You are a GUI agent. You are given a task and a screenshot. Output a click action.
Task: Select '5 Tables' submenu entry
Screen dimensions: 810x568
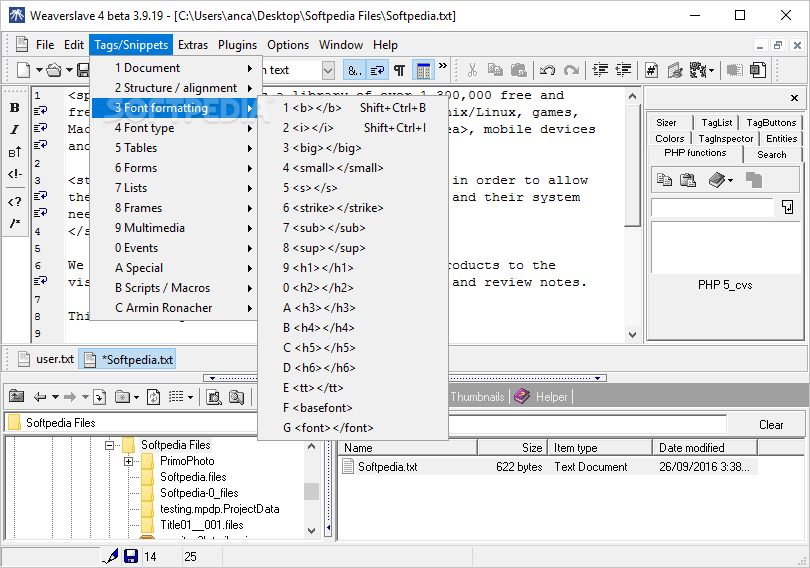coord(174,148)
